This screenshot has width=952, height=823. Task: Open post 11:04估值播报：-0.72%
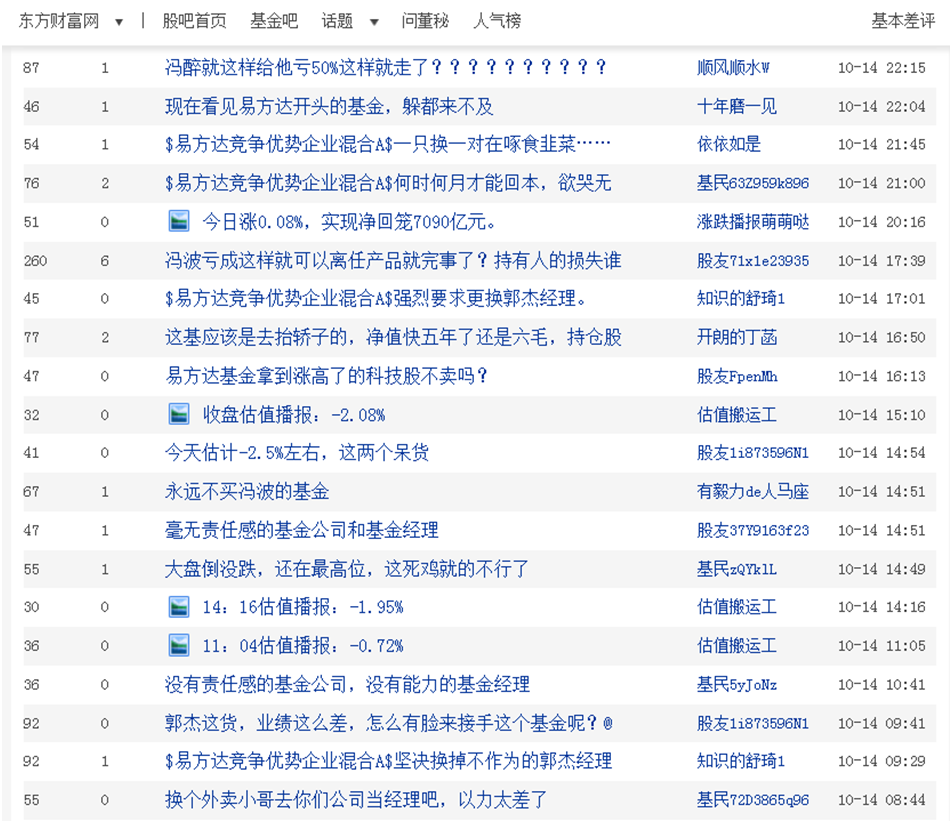[x=303, y=645]
